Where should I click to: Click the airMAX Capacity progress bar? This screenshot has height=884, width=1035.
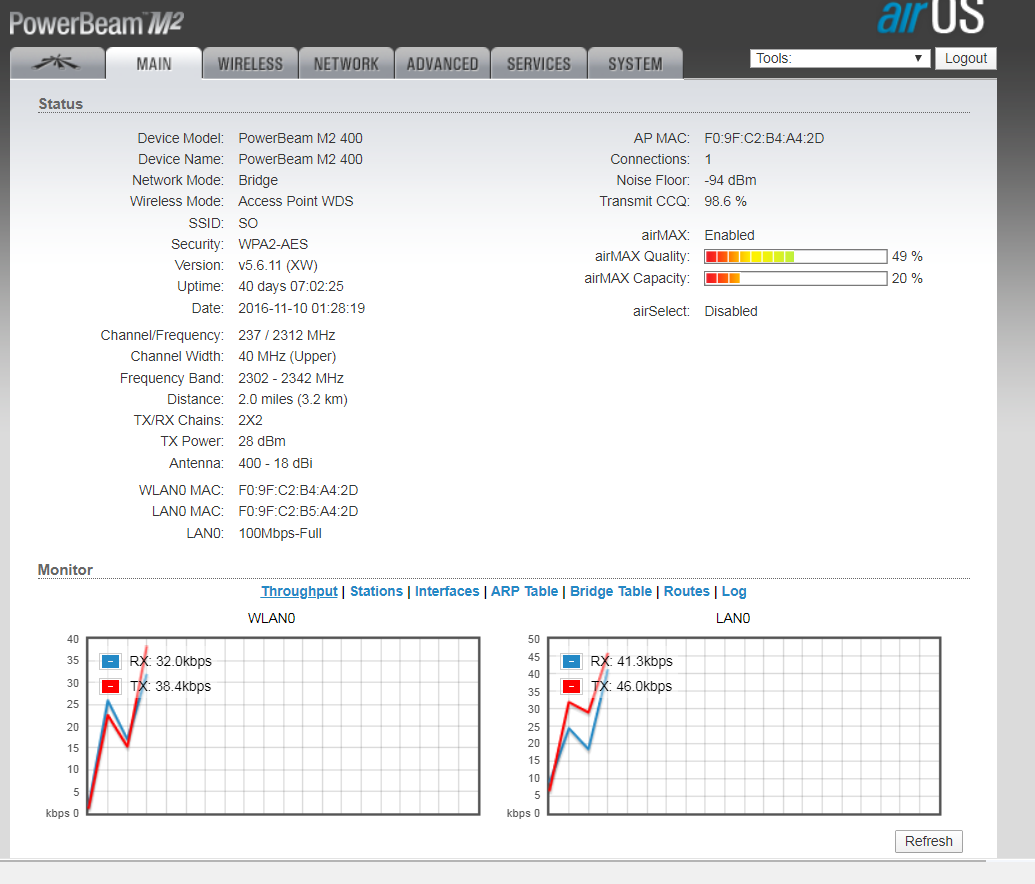[795, 278]
